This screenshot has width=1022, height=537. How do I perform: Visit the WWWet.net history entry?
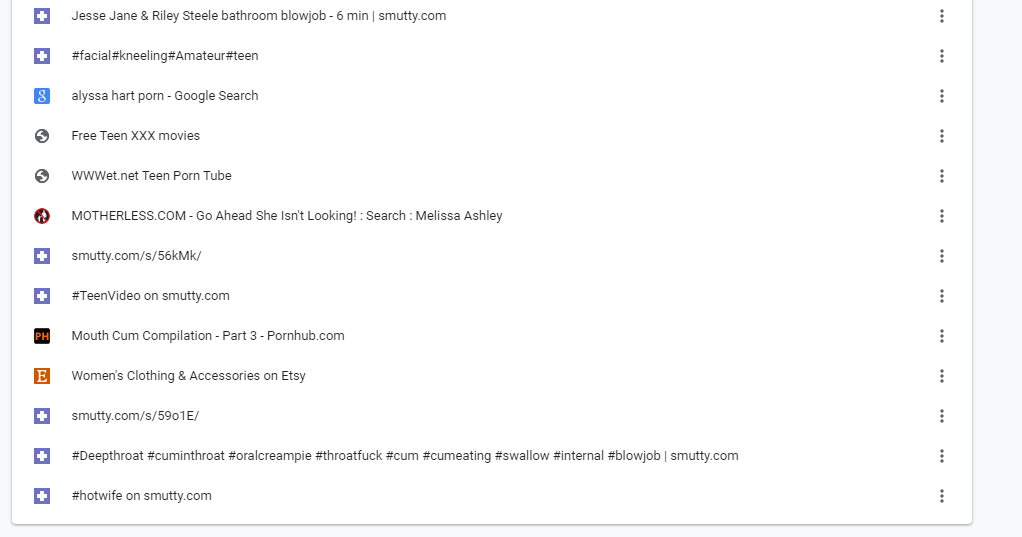pos(151,176)
